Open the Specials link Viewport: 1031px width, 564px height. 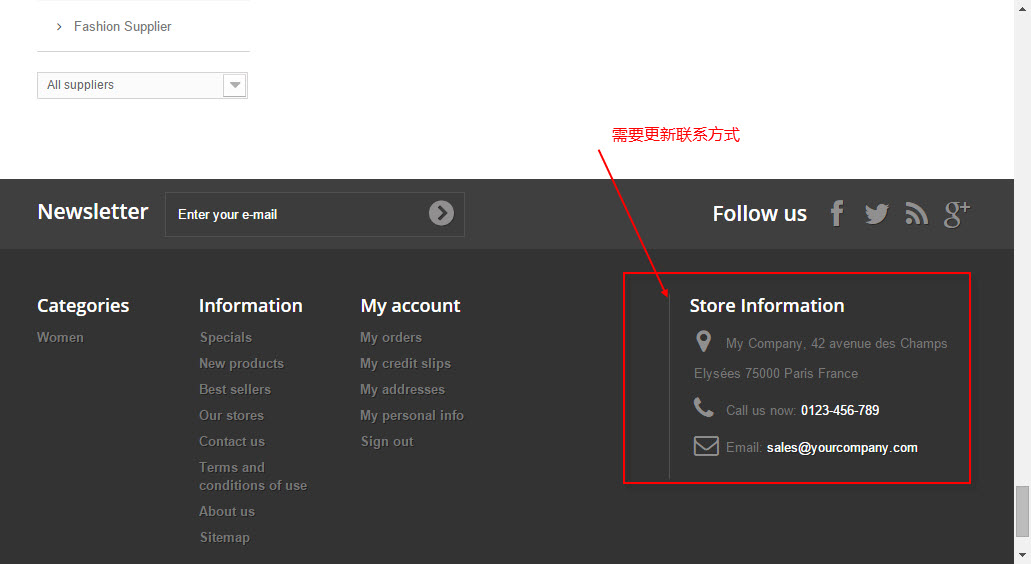226,338
